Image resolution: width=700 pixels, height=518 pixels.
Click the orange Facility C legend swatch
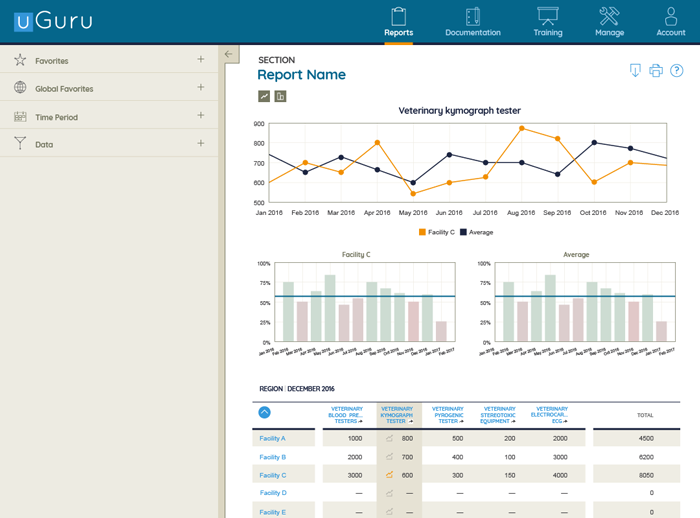(422, 232)
